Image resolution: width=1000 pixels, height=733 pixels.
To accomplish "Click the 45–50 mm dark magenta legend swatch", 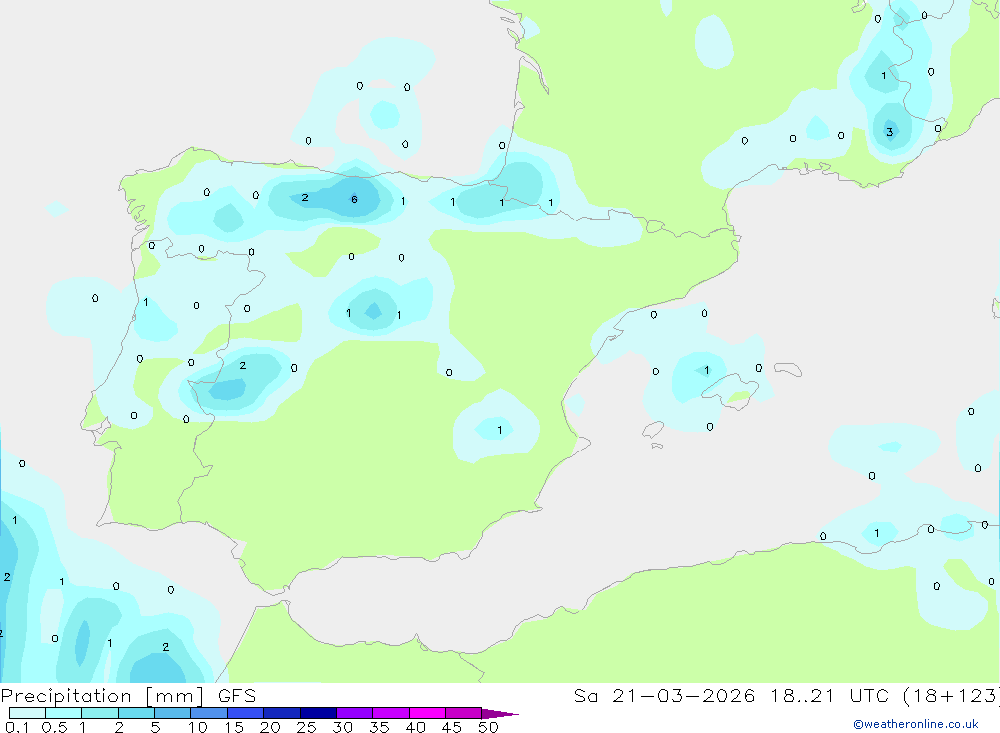I will pyautogui.click(x=464, y=713).
